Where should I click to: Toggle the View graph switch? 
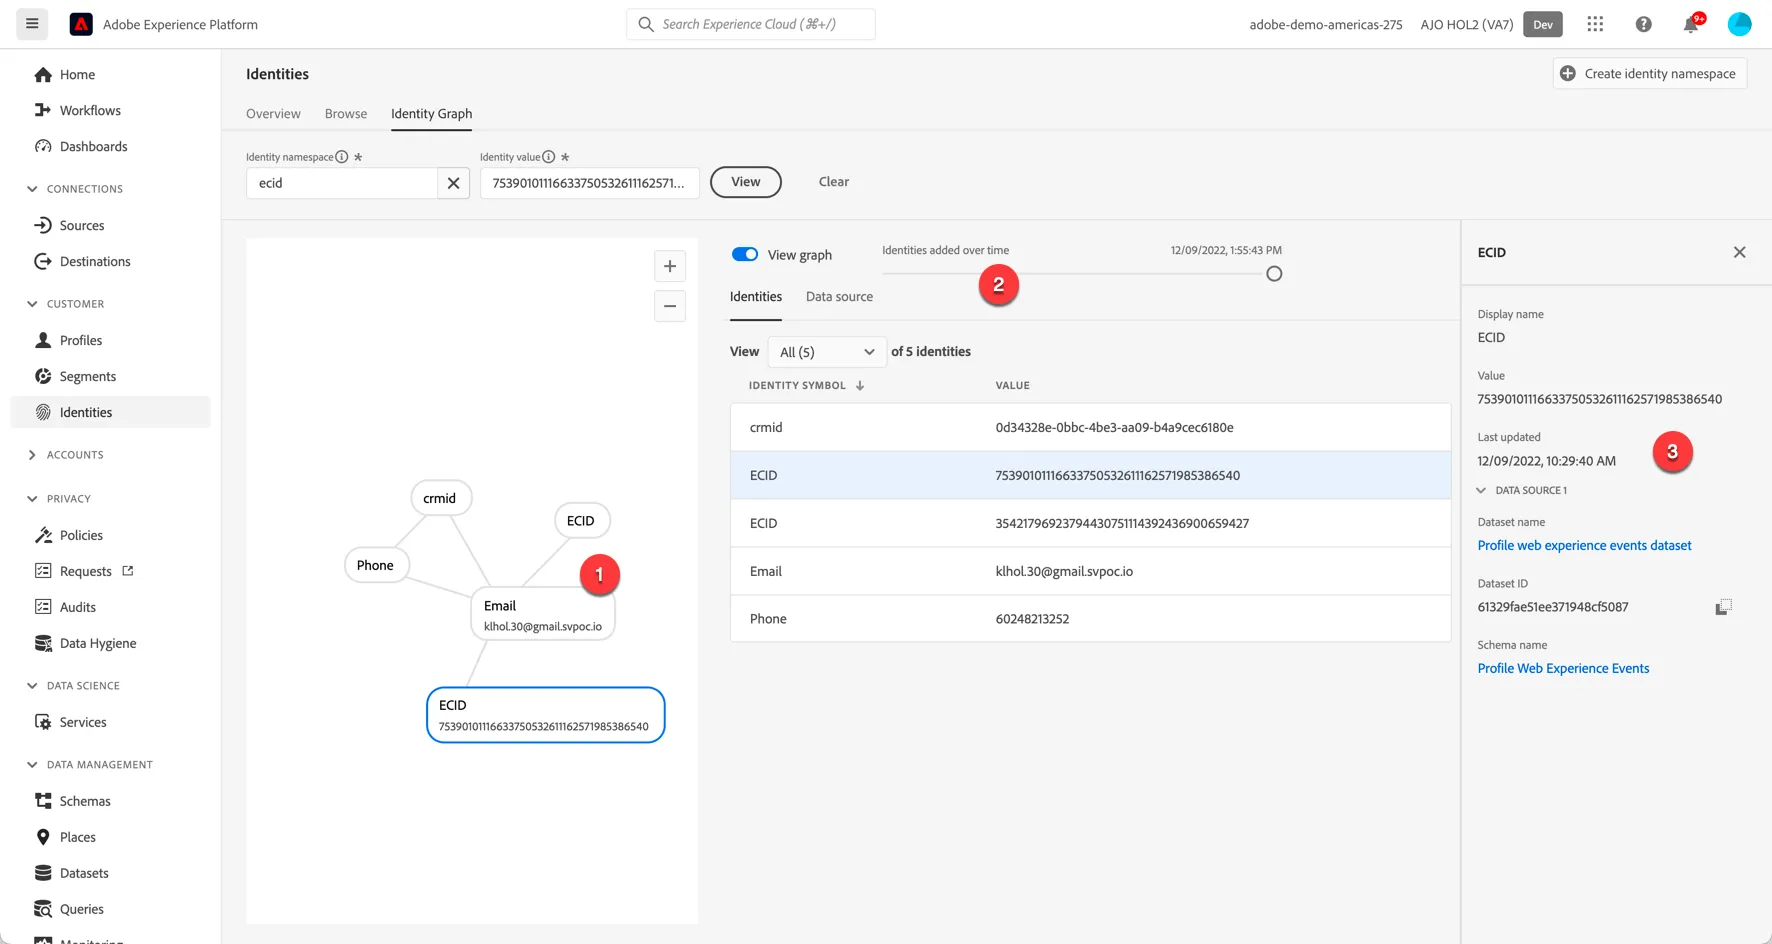pos(745,254)
